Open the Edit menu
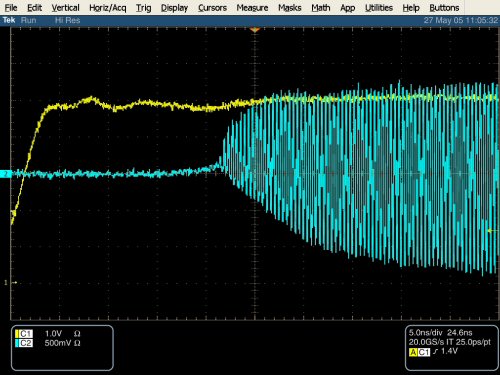The width and height of the screenshot is (500, 375). coord(34,7)
